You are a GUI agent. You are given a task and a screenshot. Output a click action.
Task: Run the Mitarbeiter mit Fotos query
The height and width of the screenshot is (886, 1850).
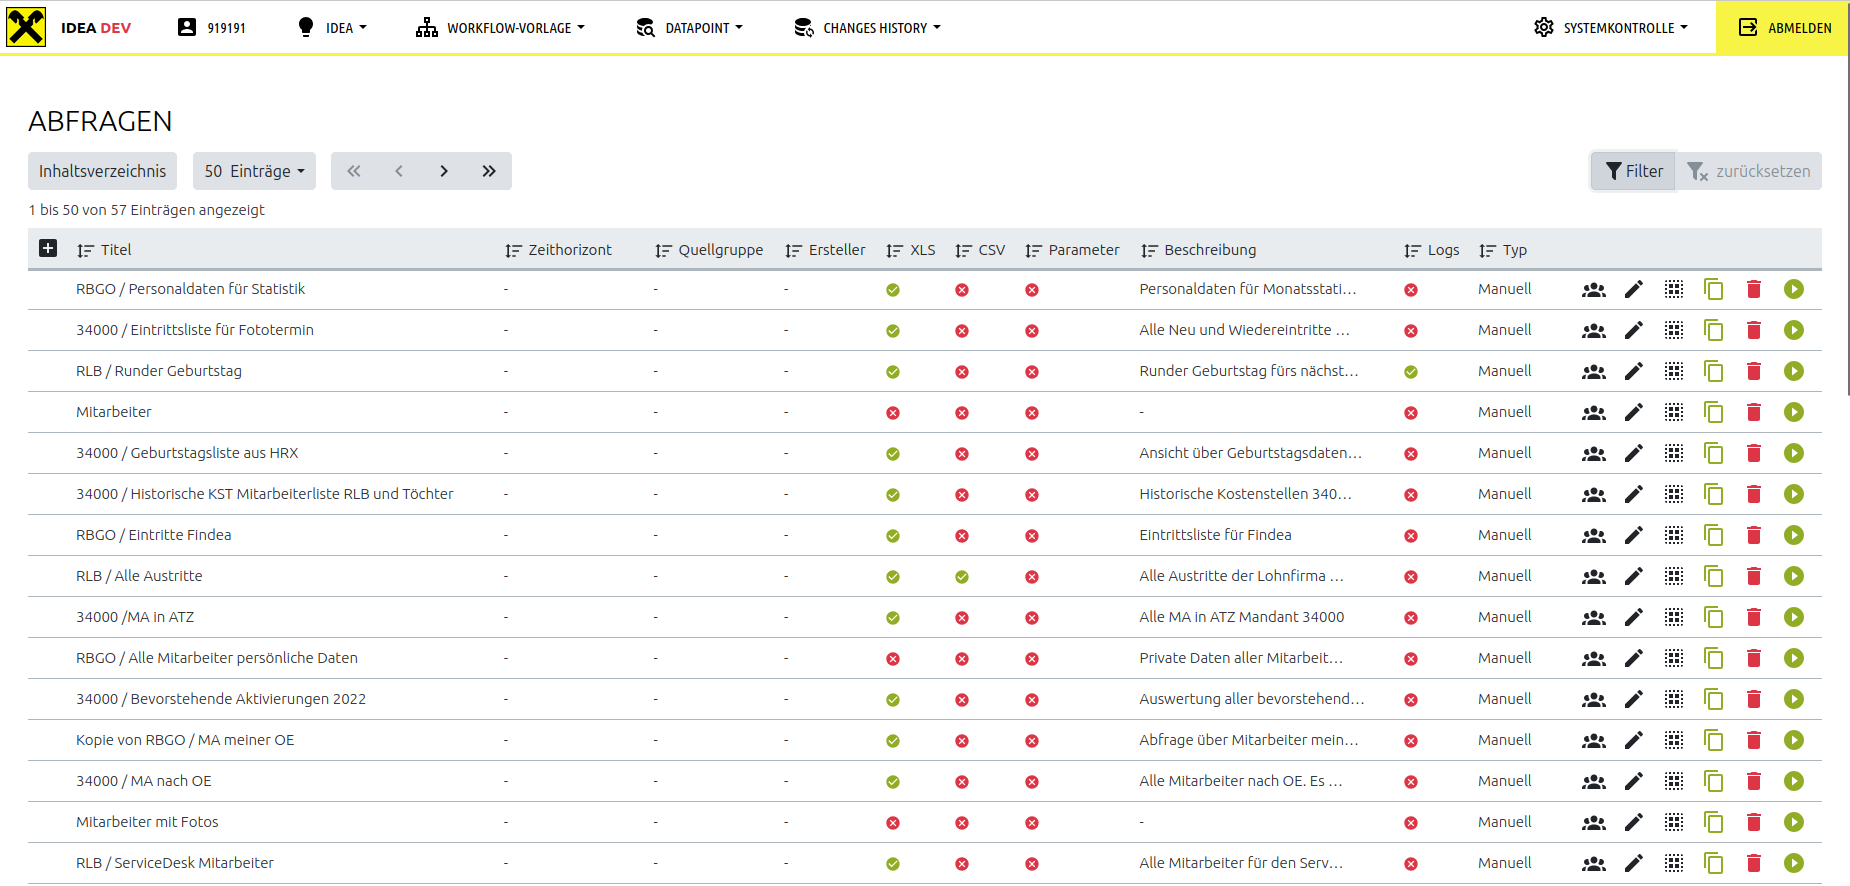1793,822
